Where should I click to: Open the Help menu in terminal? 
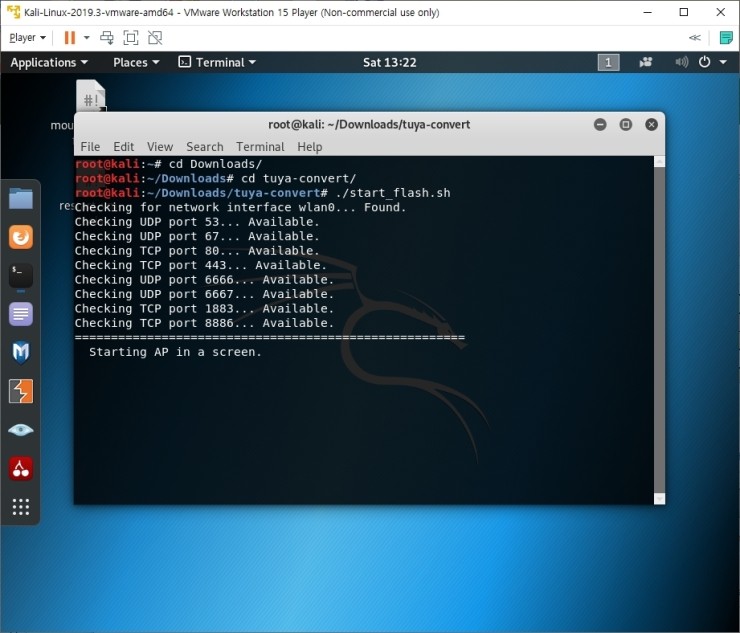(310, 147)
